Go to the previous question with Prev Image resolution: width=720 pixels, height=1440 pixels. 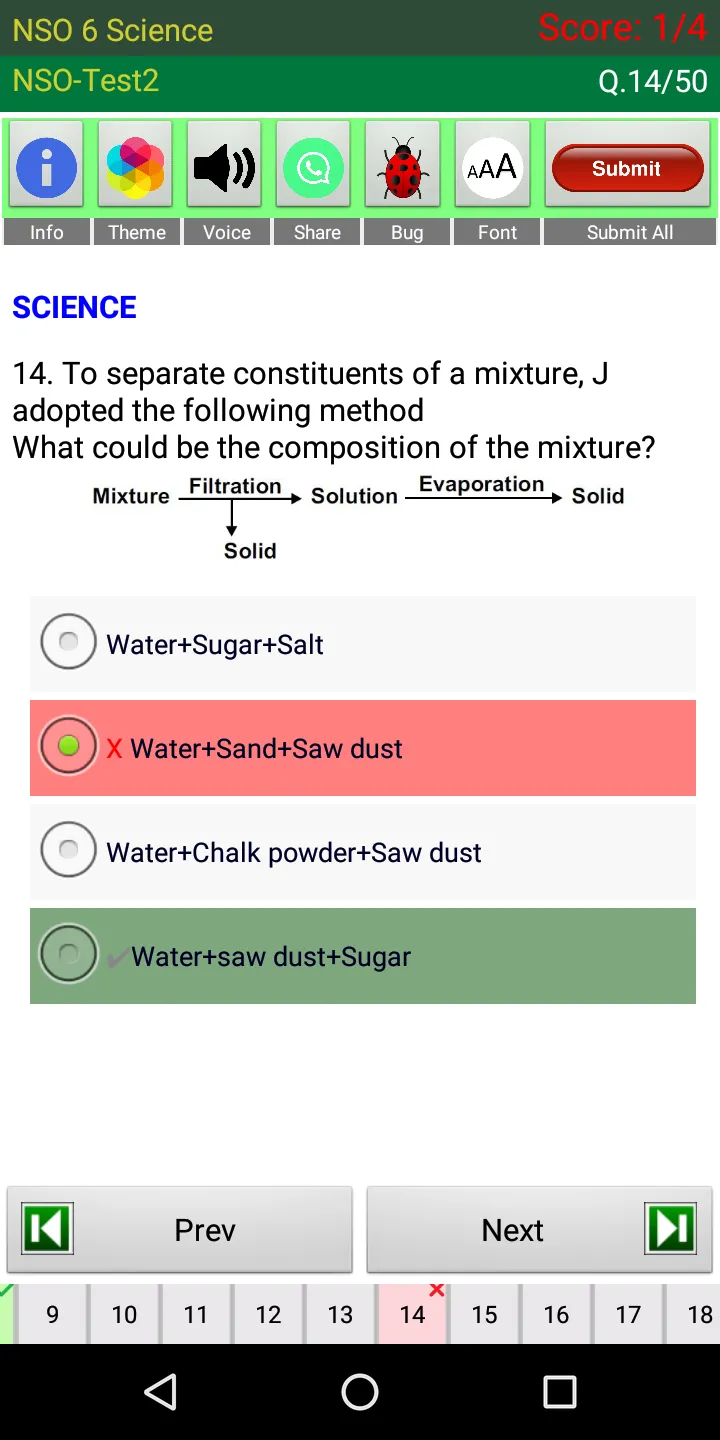180,1230
